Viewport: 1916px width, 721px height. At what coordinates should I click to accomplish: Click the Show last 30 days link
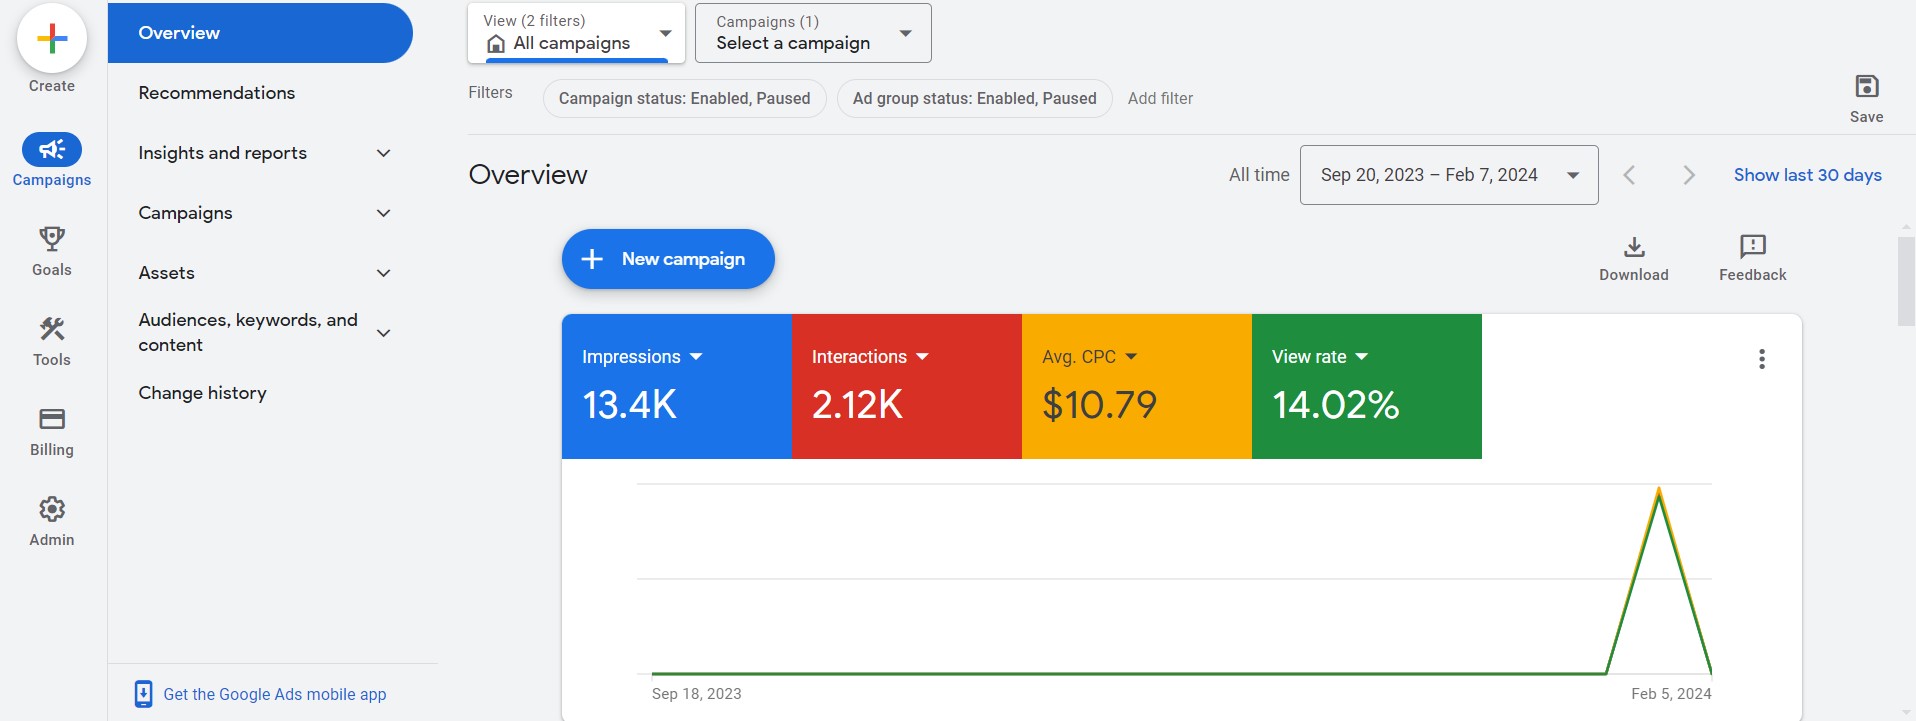[x=1807, y=175]
